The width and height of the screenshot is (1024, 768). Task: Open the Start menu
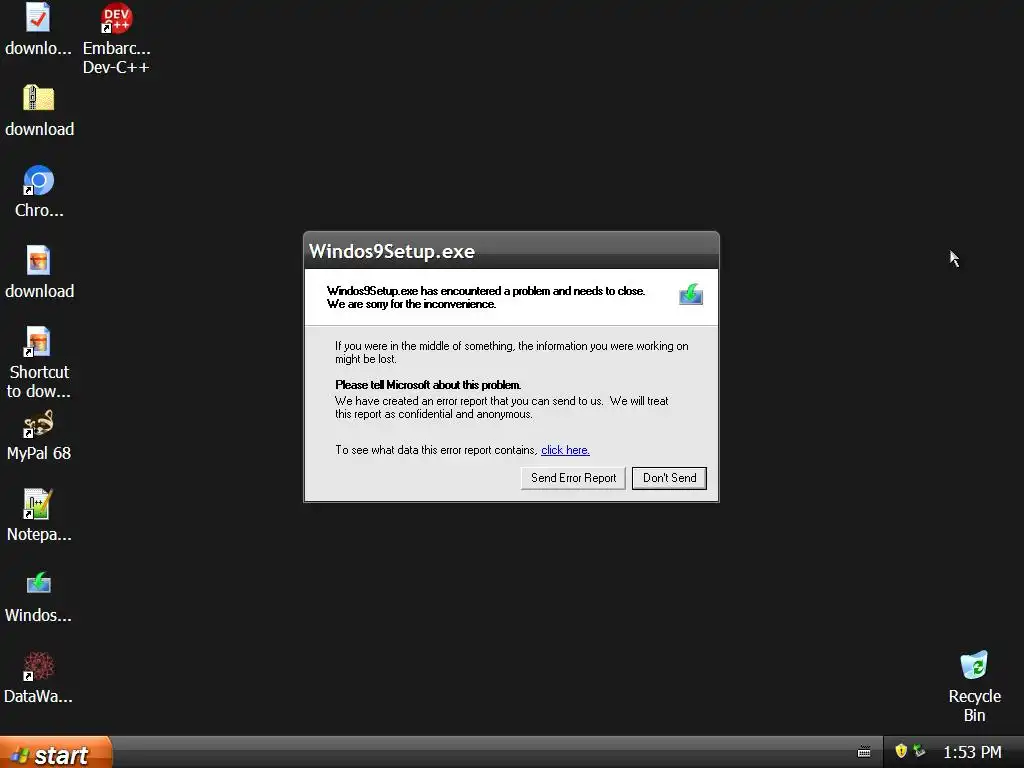point(56,752)
